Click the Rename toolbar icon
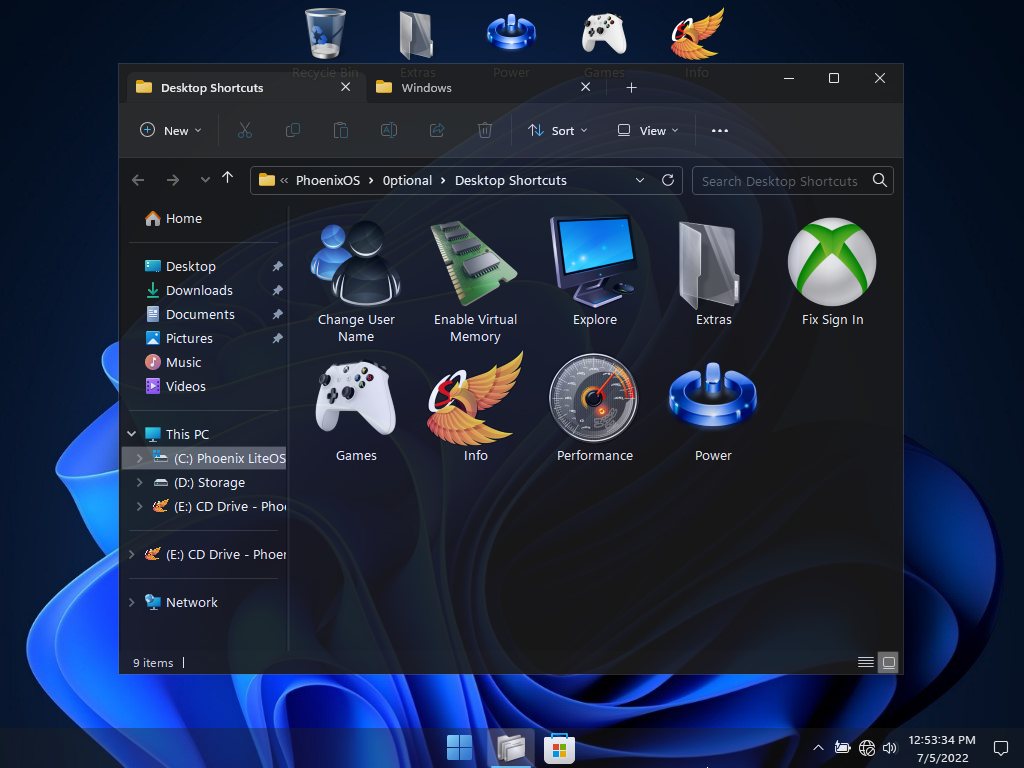Viewport: 1024px width, 768px height. [x=389, y=131]
